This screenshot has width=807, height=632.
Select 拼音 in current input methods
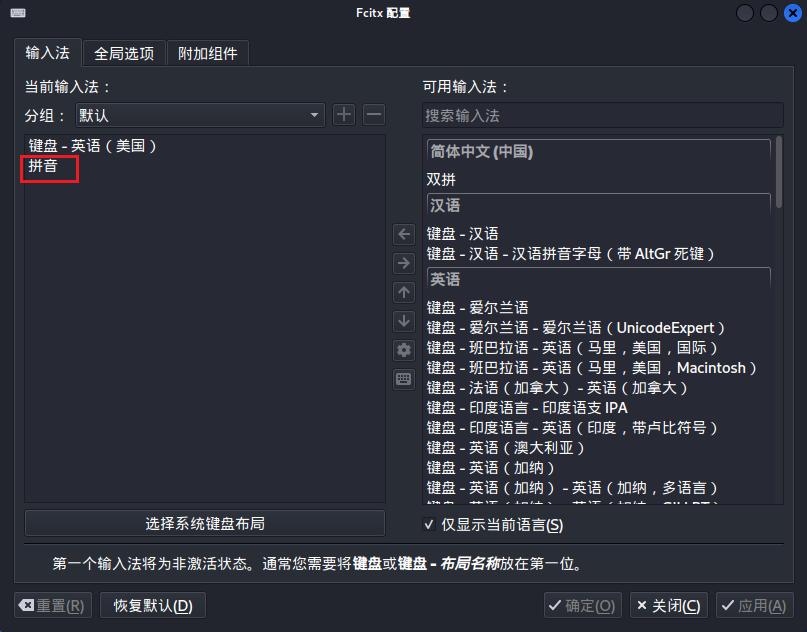pyautogui.click(x=205, y=166)
